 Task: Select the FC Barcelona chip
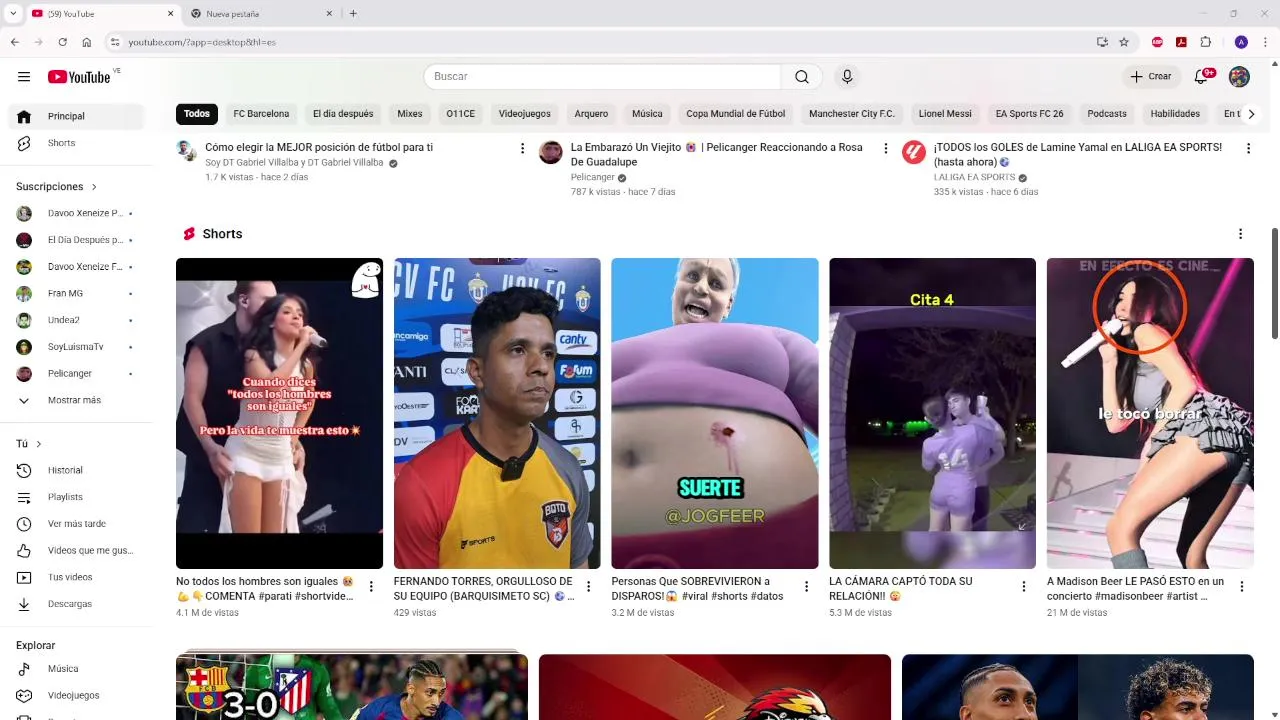tap(261, 114)
